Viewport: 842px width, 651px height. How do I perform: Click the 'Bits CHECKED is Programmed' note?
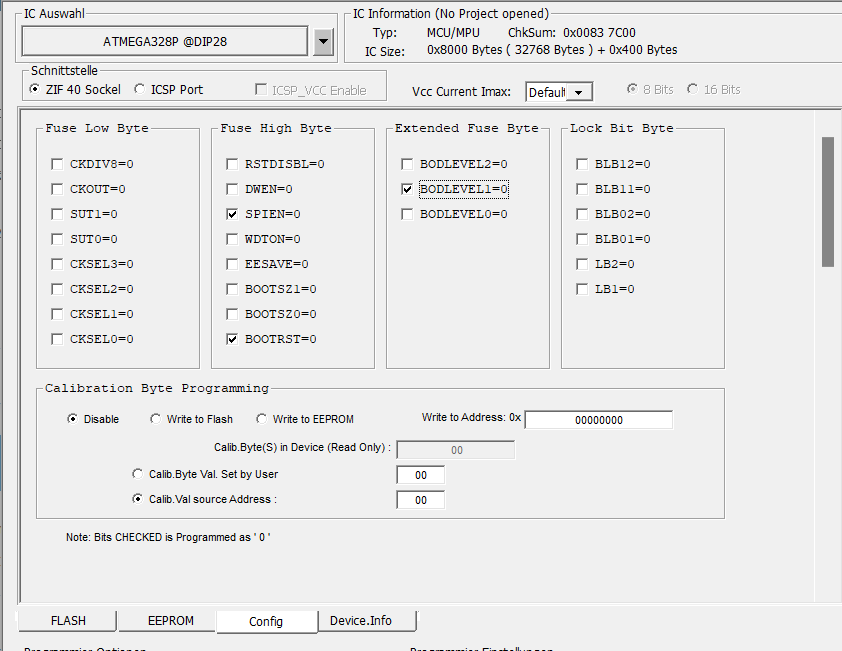pyautogui.click(x=168, y=537)
